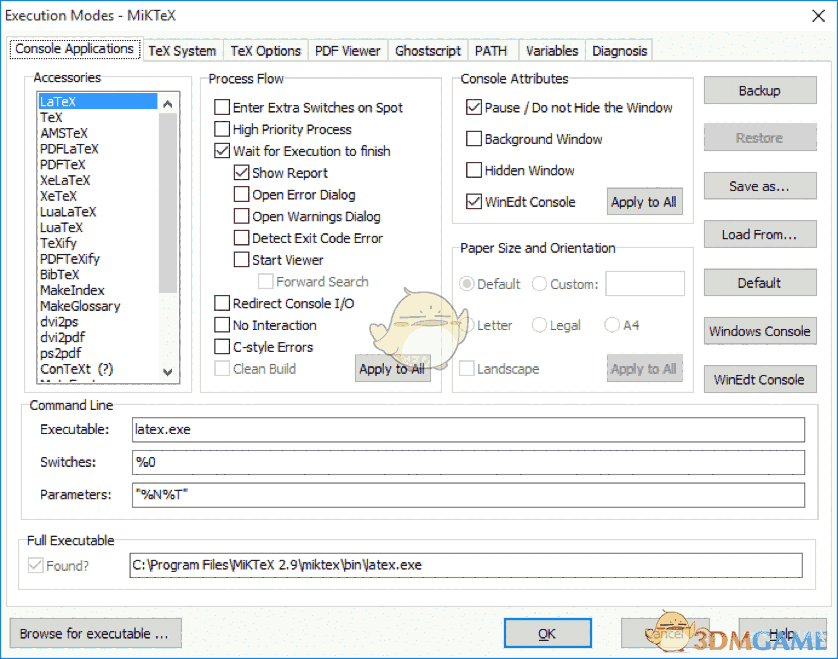Viewport: 838px width, 659px height.
Task: Check the Background Window option
Action: pyautogui.click(x=473, y=138)
